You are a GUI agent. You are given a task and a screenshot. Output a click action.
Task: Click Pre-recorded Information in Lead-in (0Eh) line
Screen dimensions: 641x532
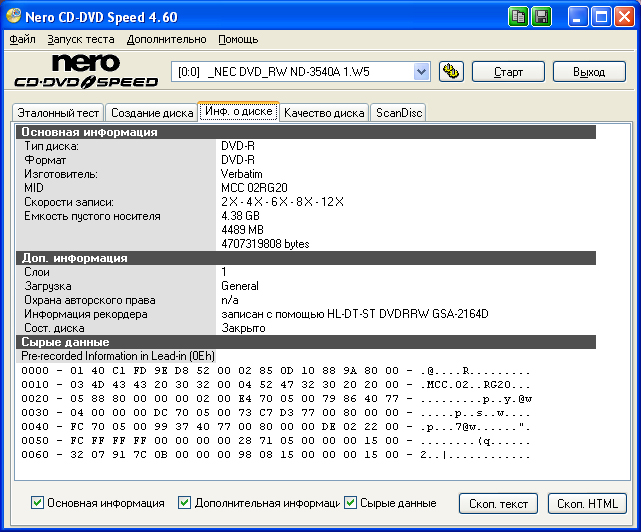[x=118, y=356]
